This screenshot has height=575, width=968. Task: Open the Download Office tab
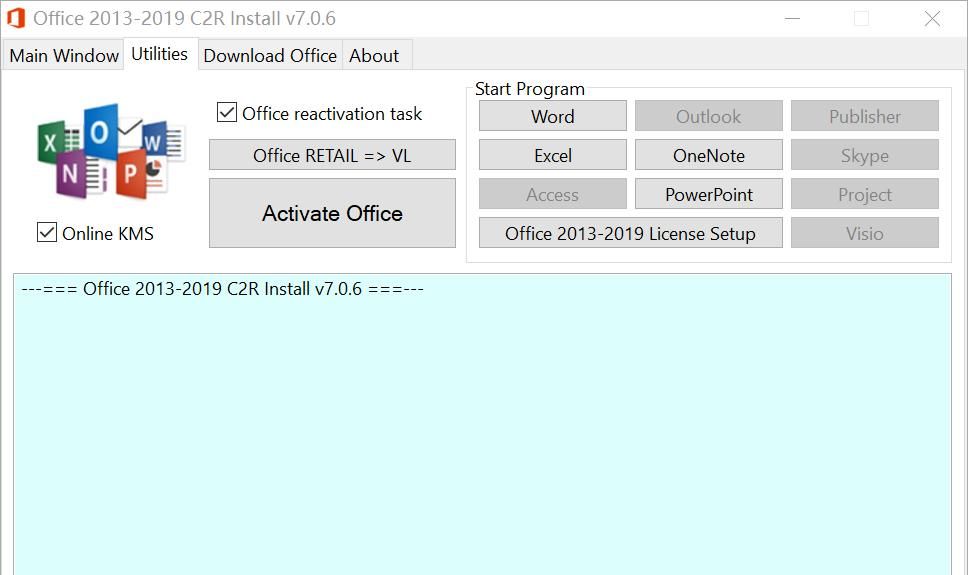(x=270, y=56)
